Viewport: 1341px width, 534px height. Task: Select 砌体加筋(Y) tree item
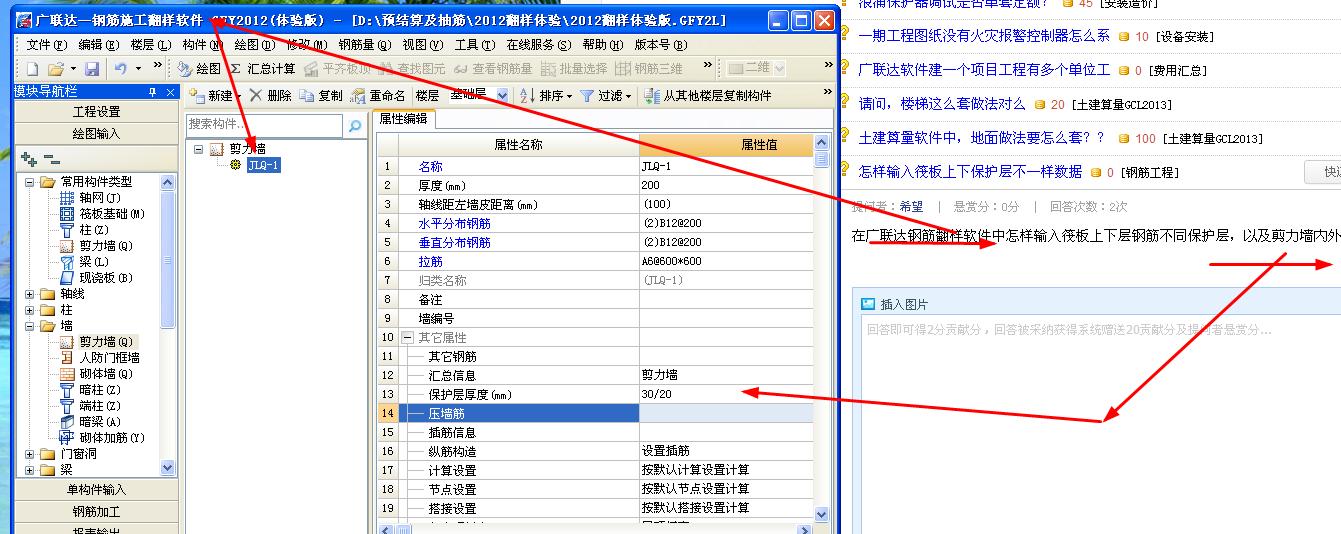[x=102, y=438]
